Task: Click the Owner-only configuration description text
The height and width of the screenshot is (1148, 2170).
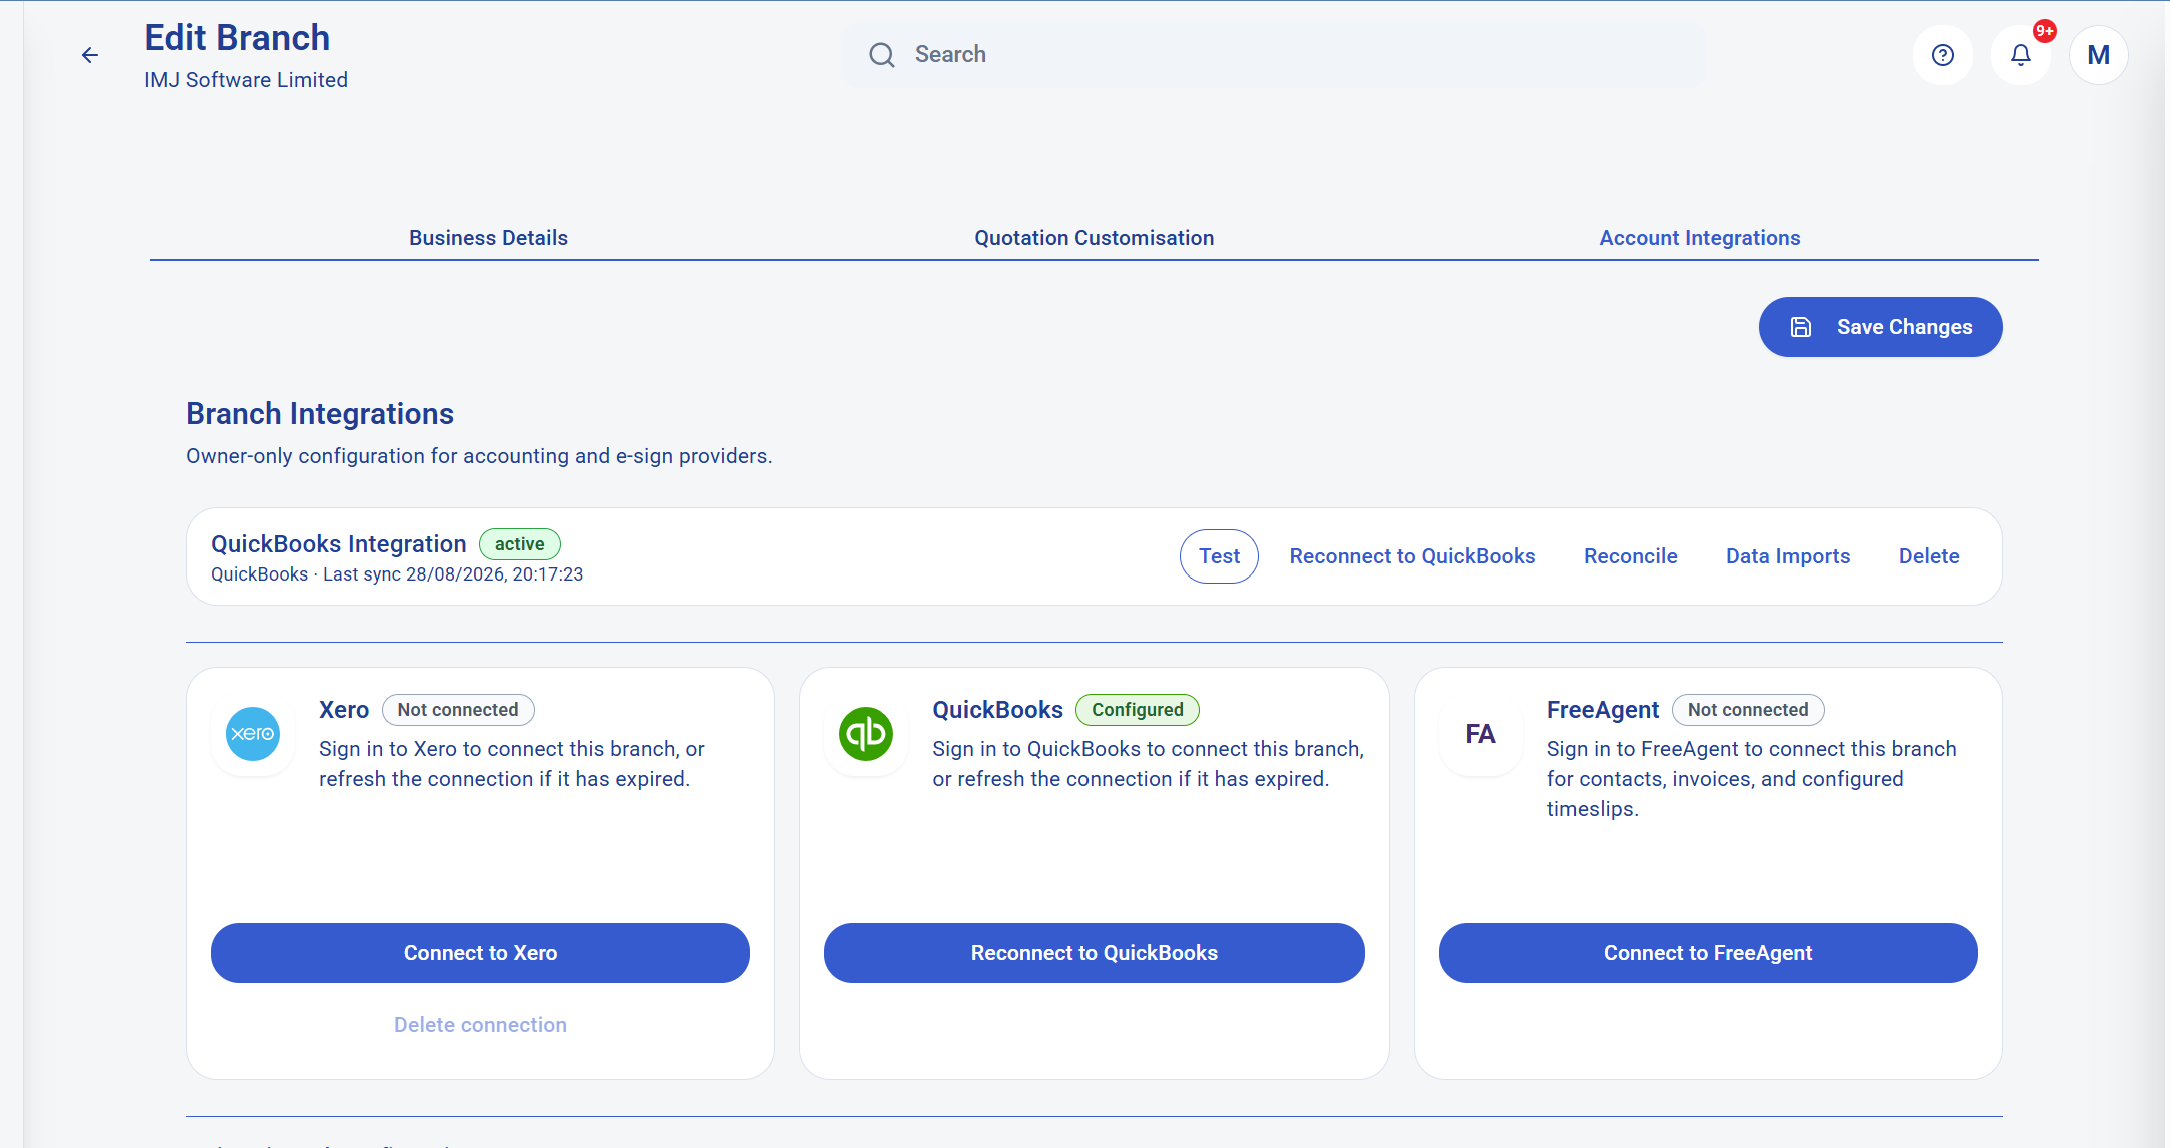Action: click(479, 456)
